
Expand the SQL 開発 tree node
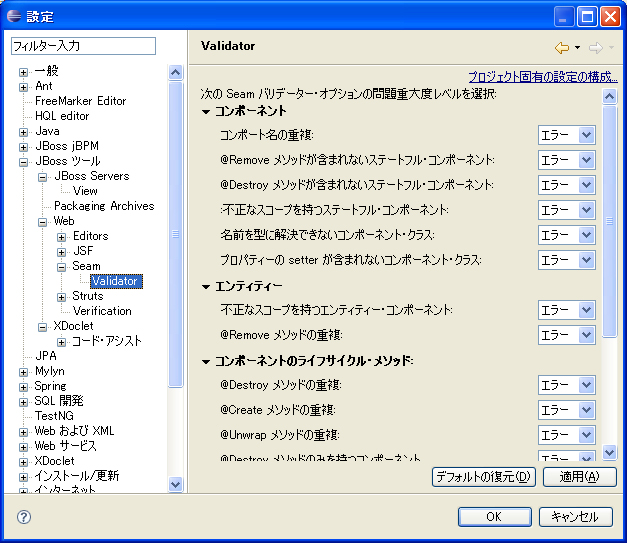[23, 402]
